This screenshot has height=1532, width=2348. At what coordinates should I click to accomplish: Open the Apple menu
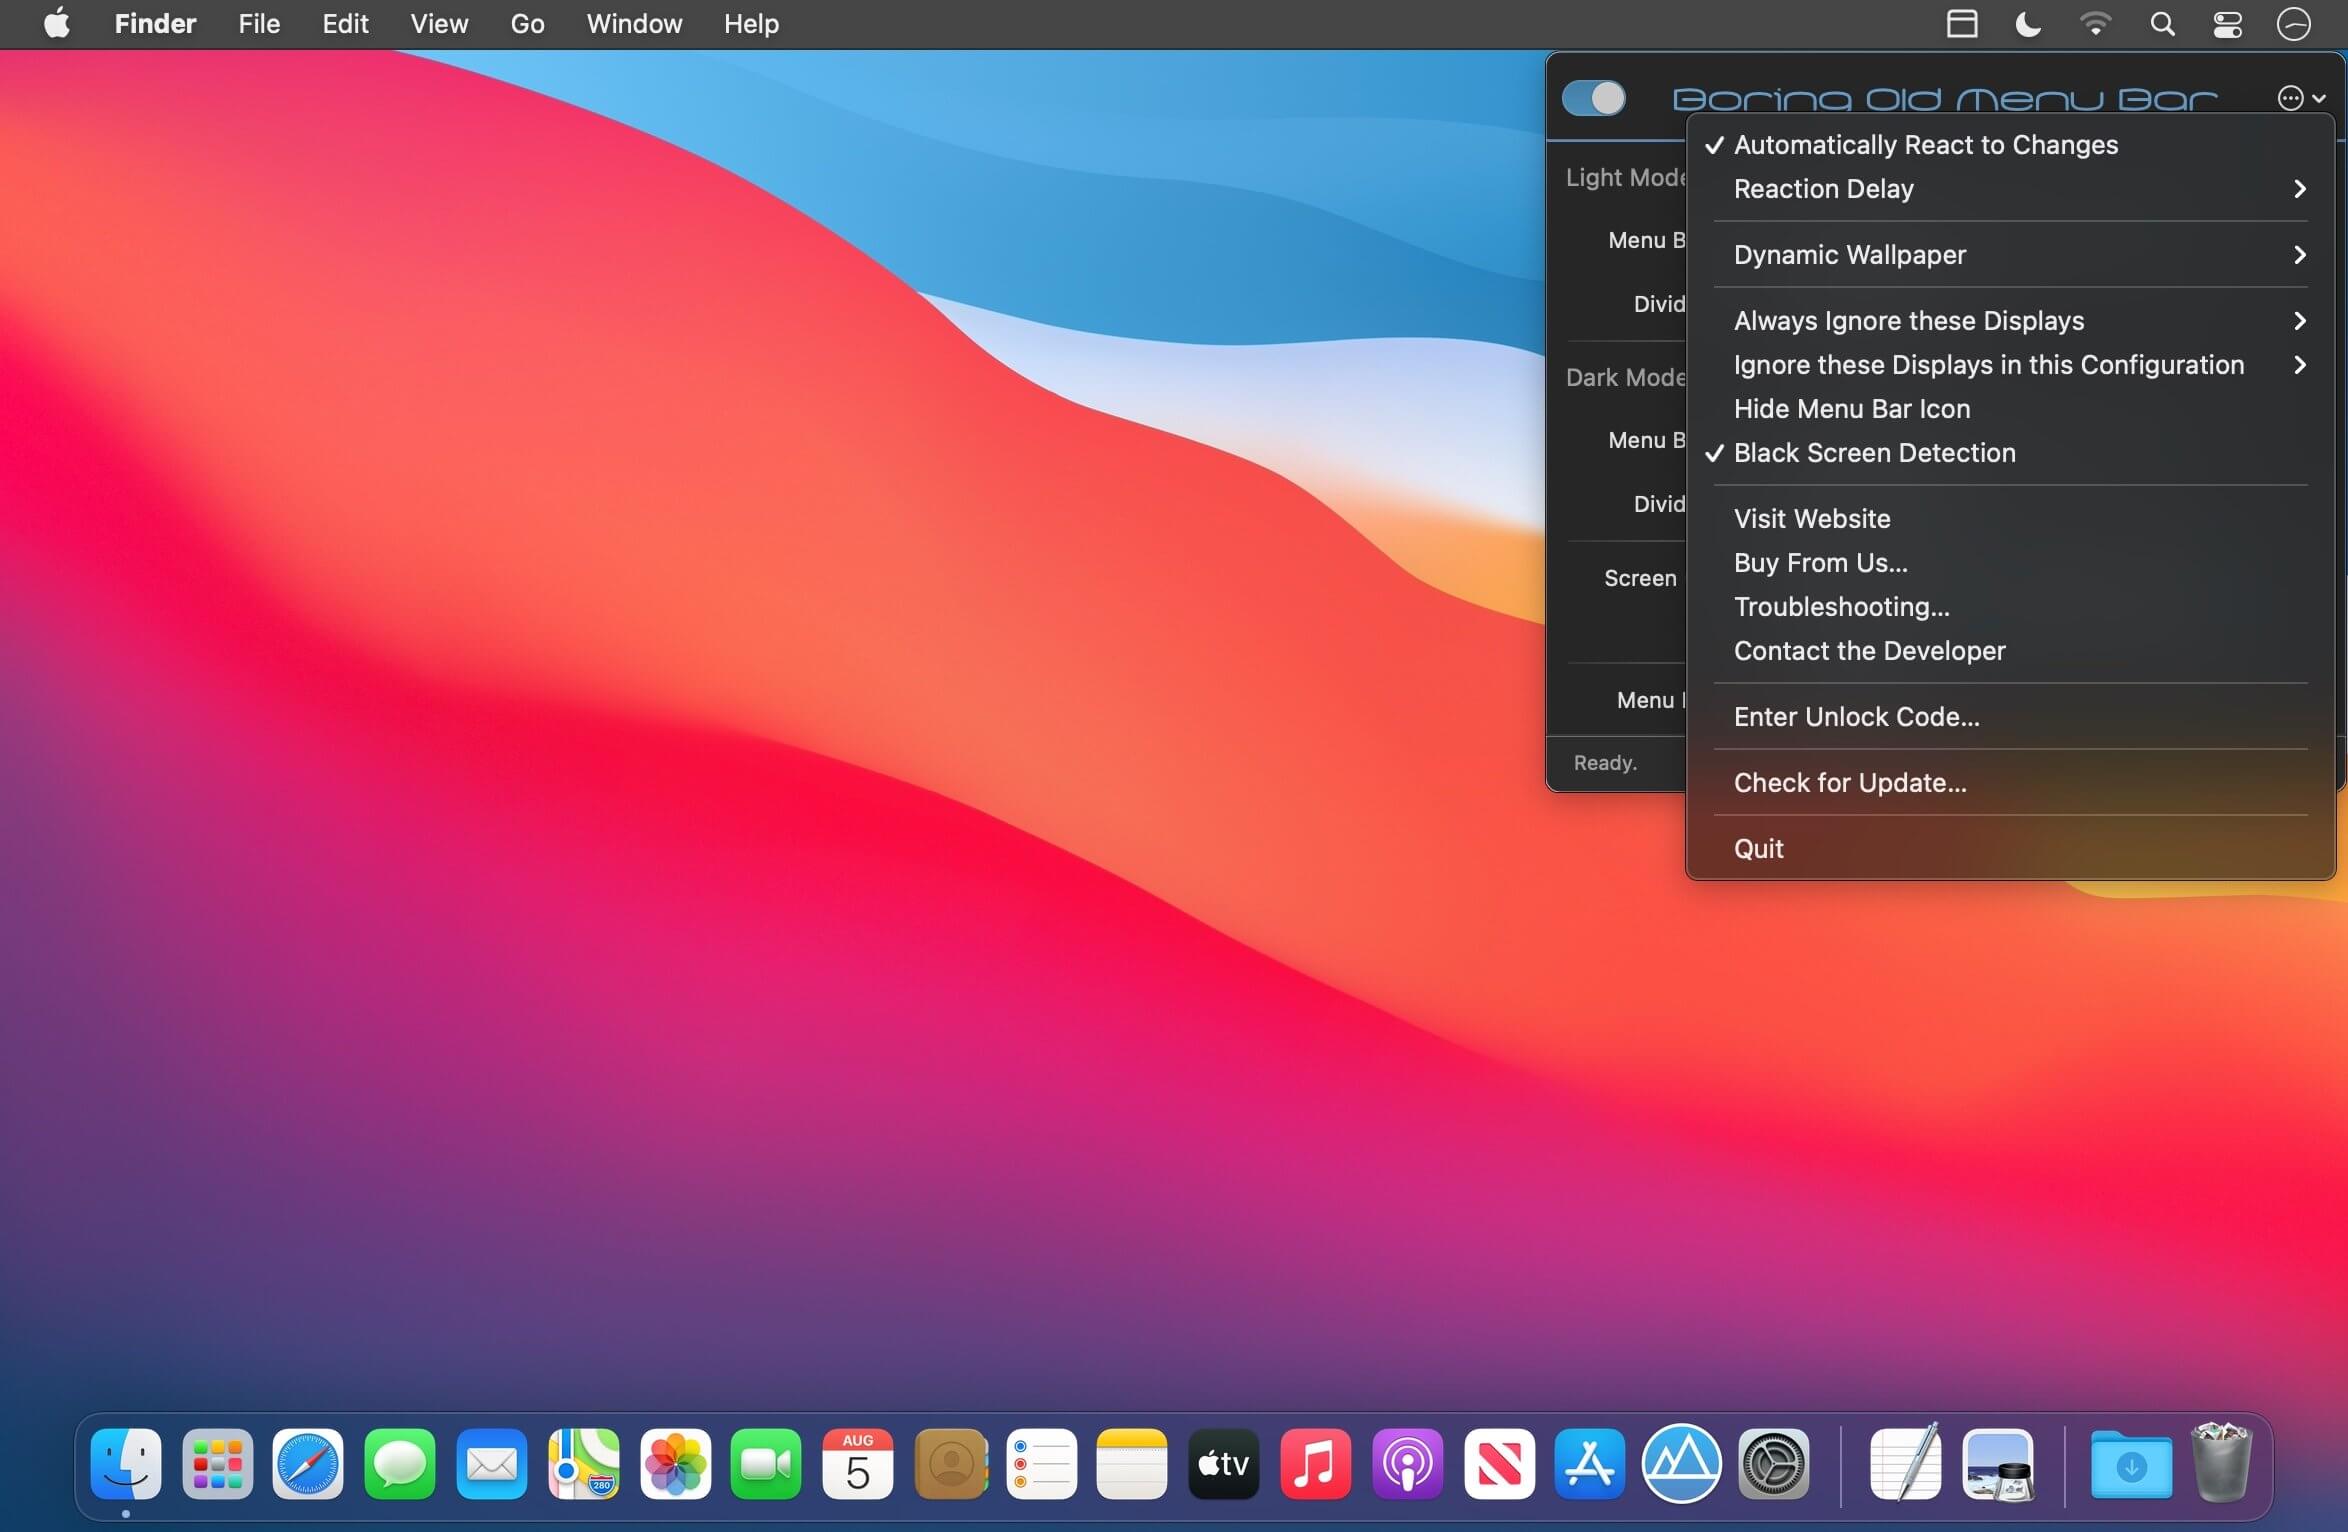[57, 23]
